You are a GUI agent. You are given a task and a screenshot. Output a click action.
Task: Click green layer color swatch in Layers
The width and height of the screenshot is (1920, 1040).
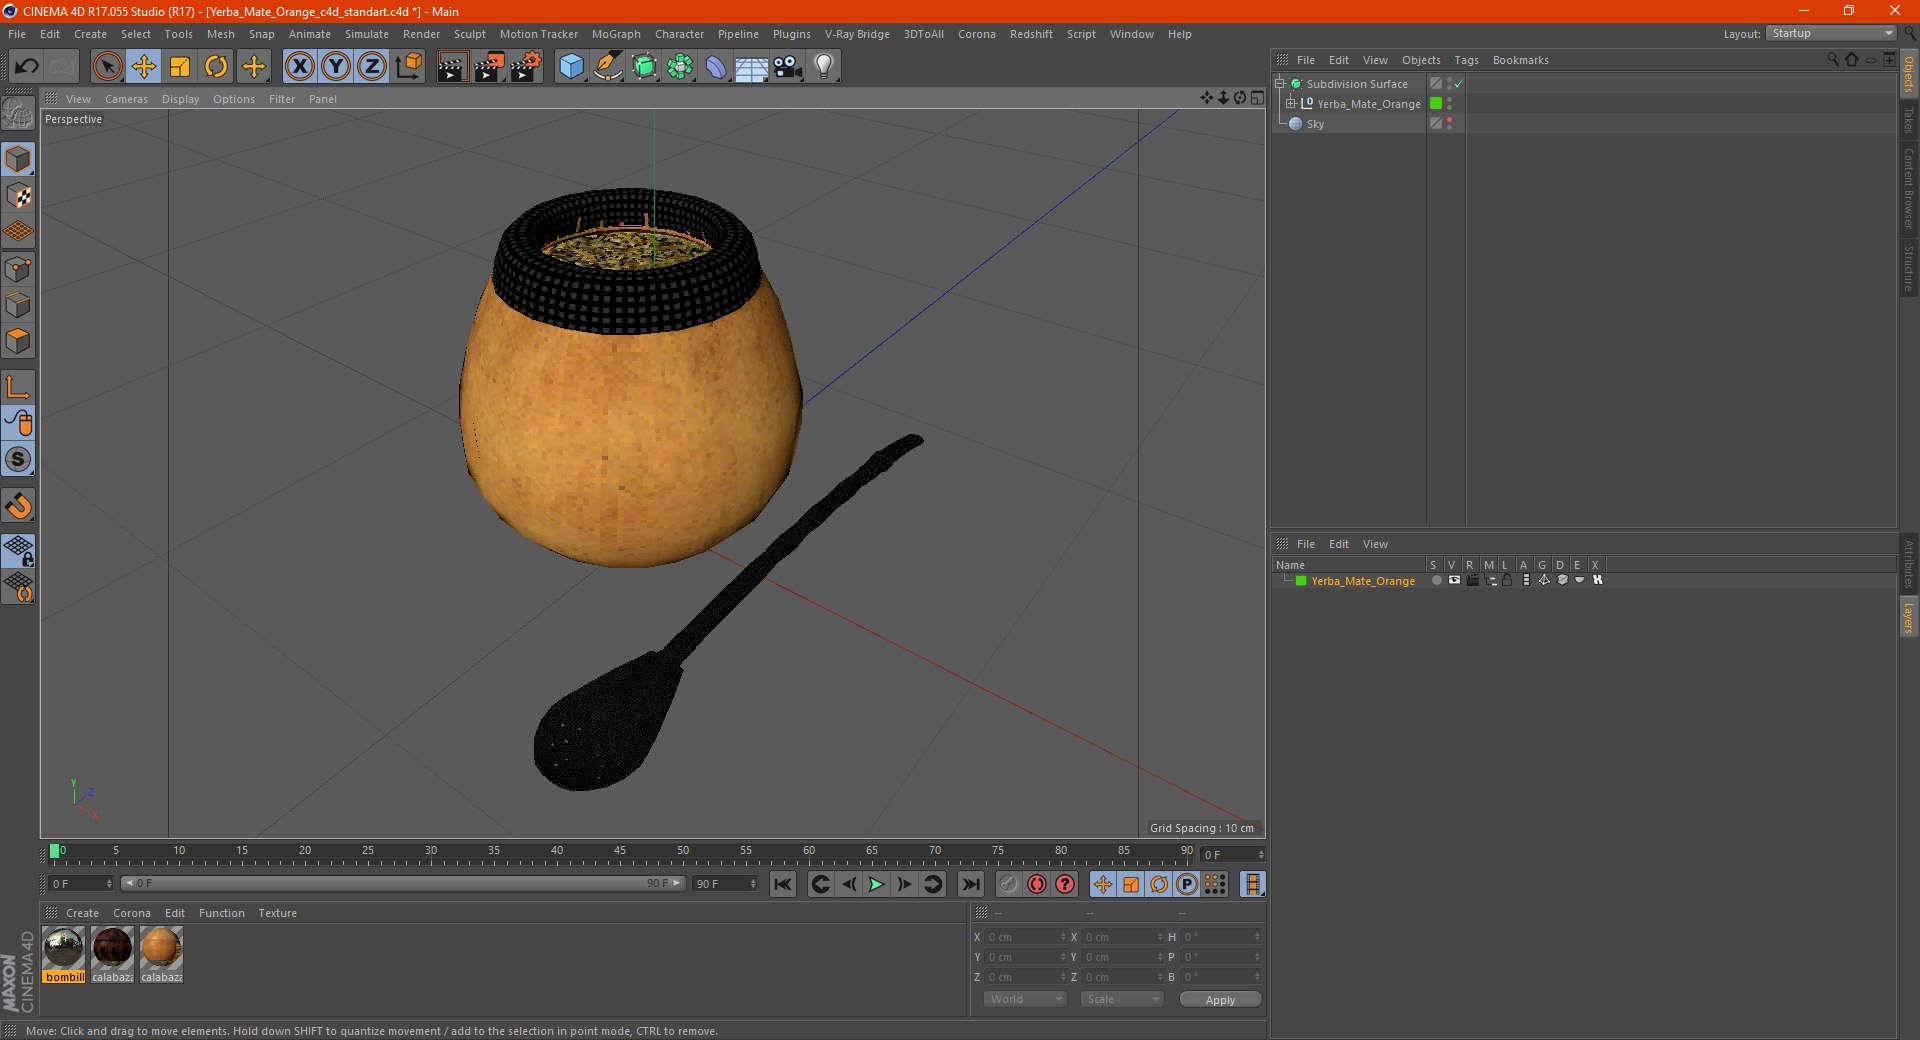point(1301,580)
